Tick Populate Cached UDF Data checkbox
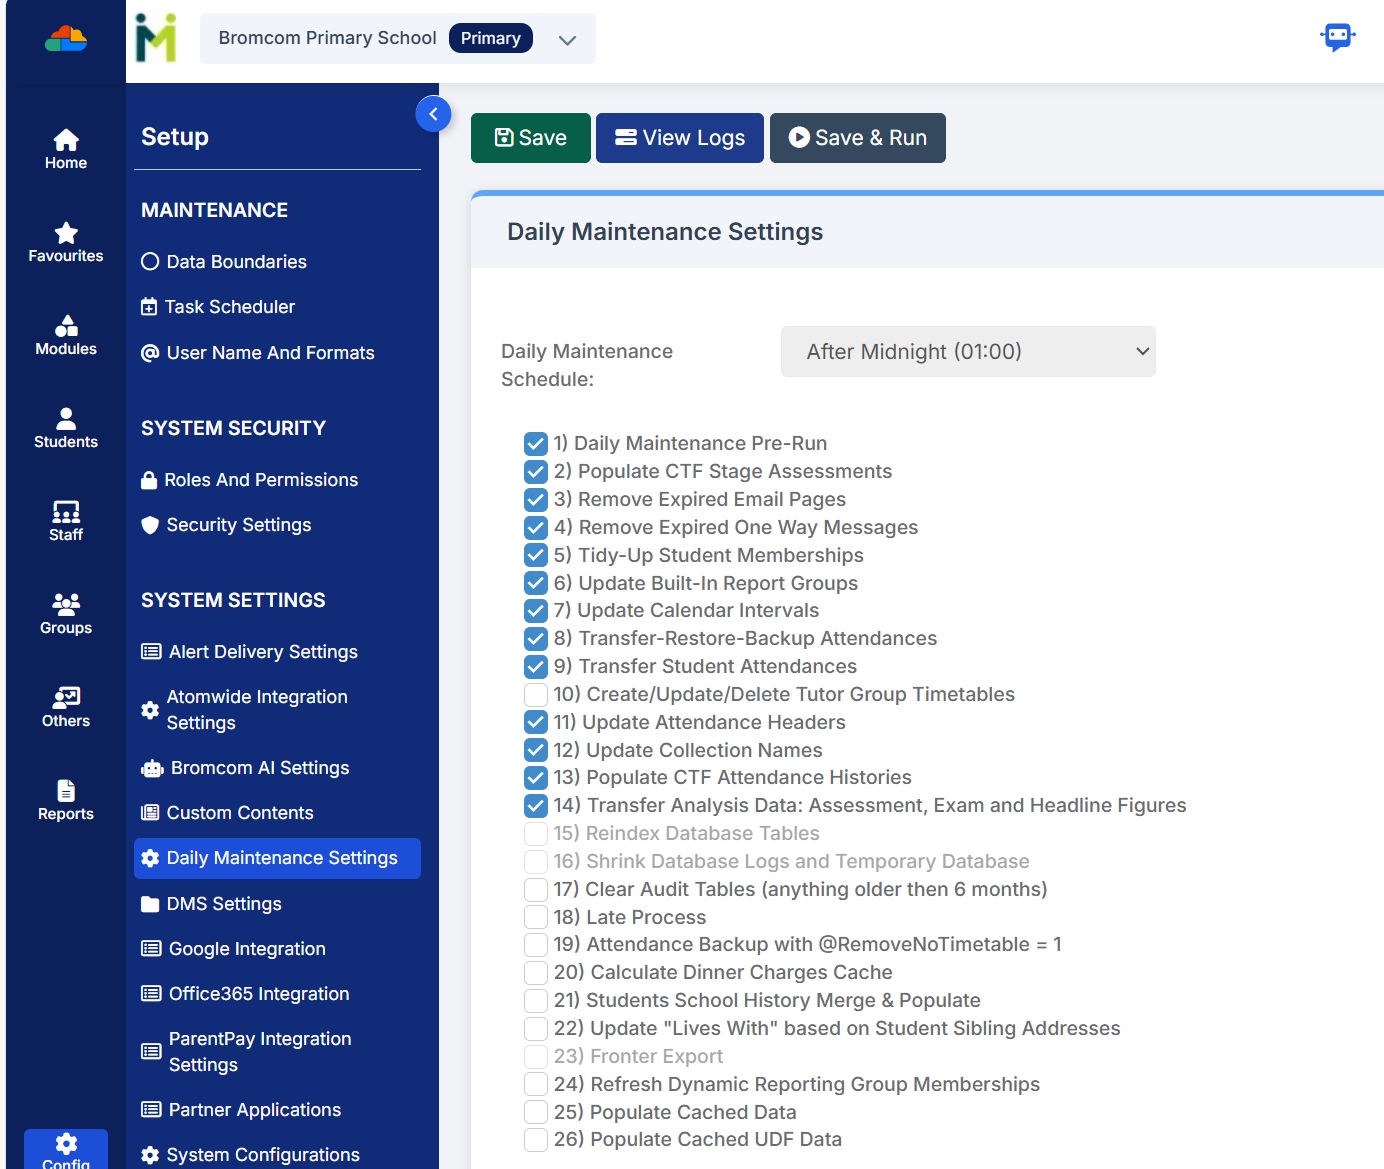 [x=536, y=1140]
